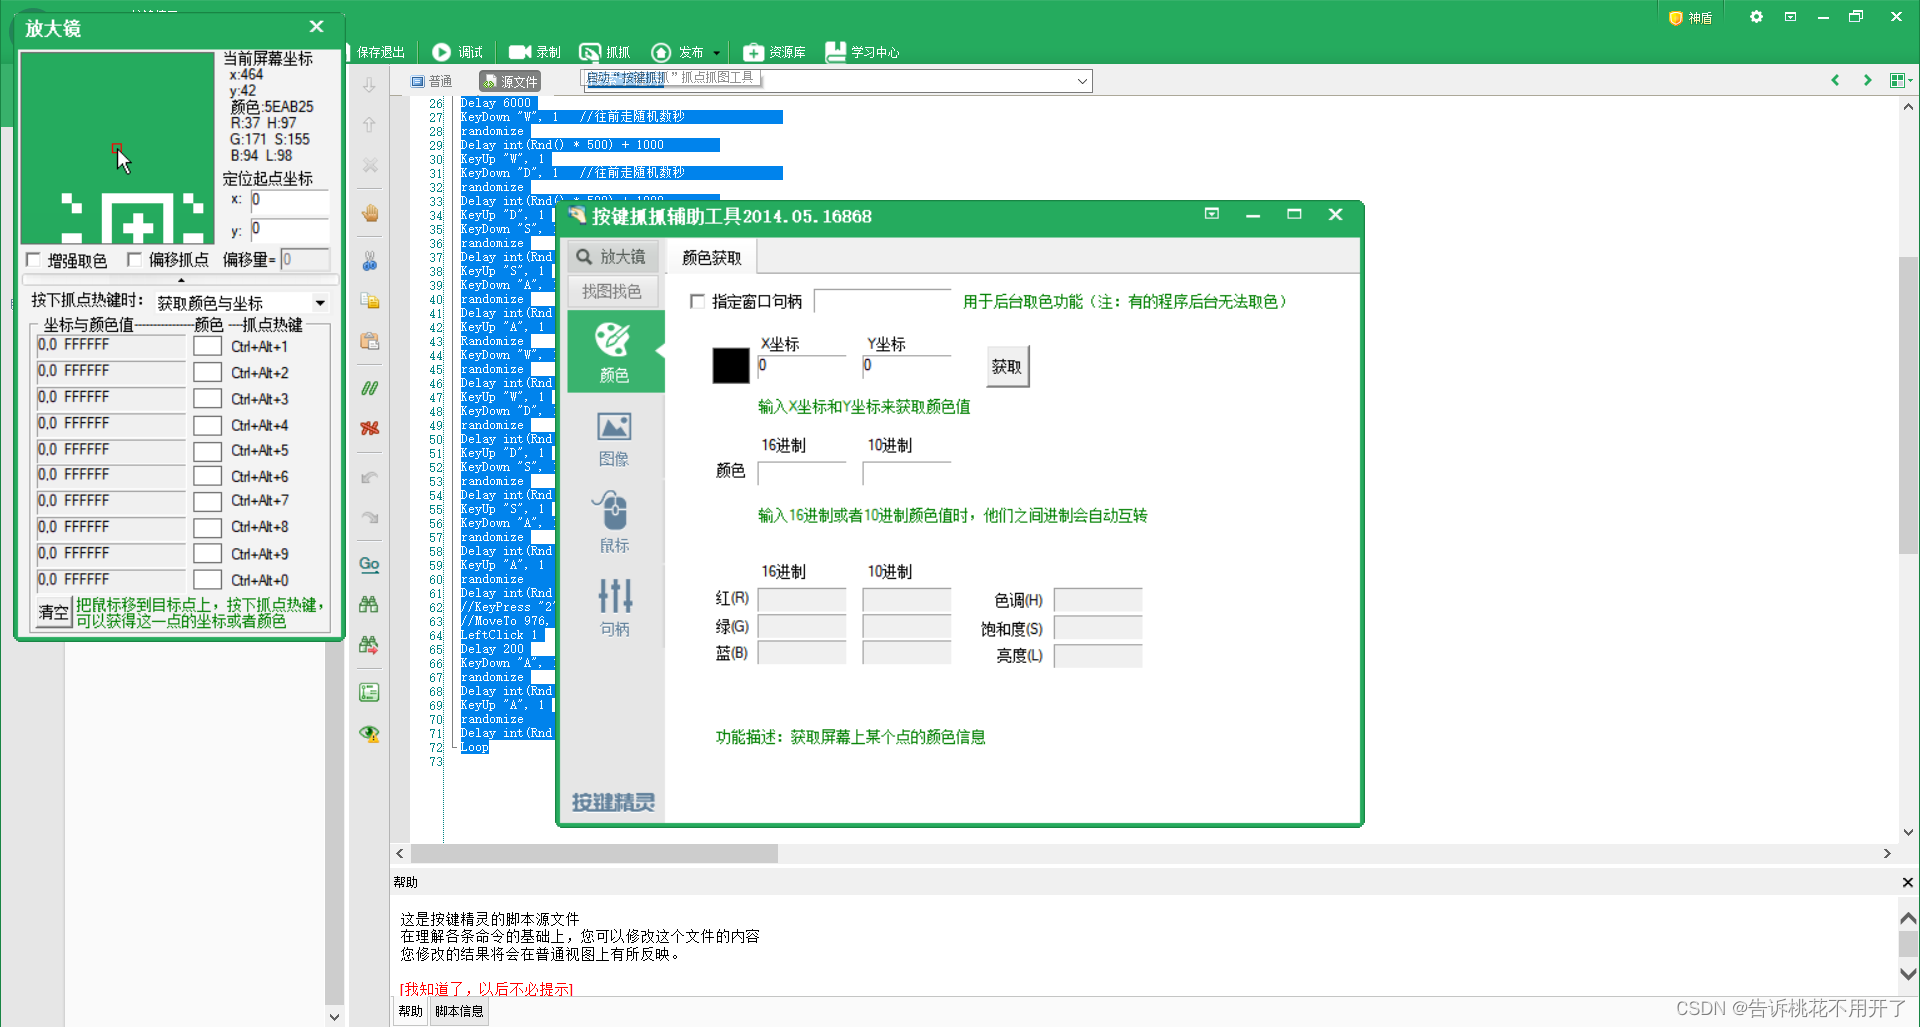Click the binoculars find icon in the editor sidebar
Viewport: 1920px width, 1027px height.
click(x=369, y=604)
